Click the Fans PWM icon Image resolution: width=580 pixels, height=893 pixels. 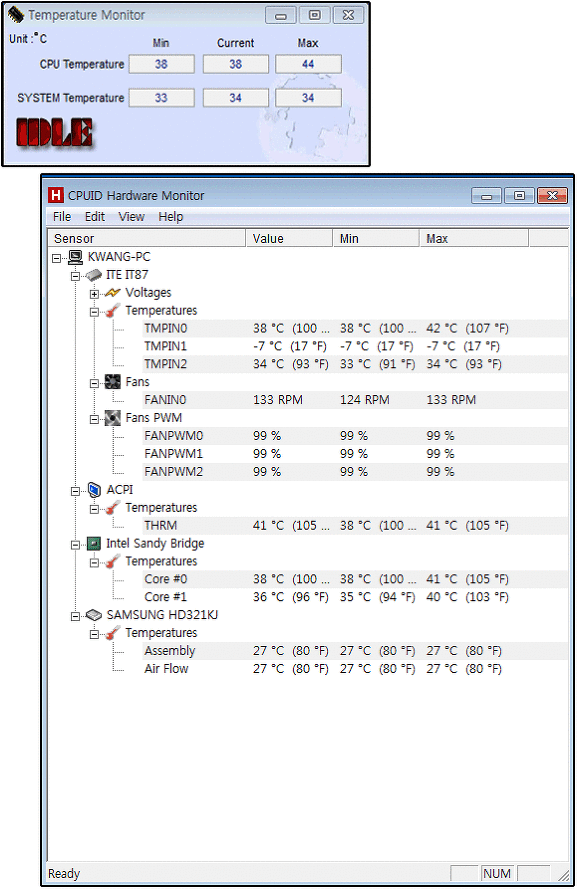(x=113, y=418)
